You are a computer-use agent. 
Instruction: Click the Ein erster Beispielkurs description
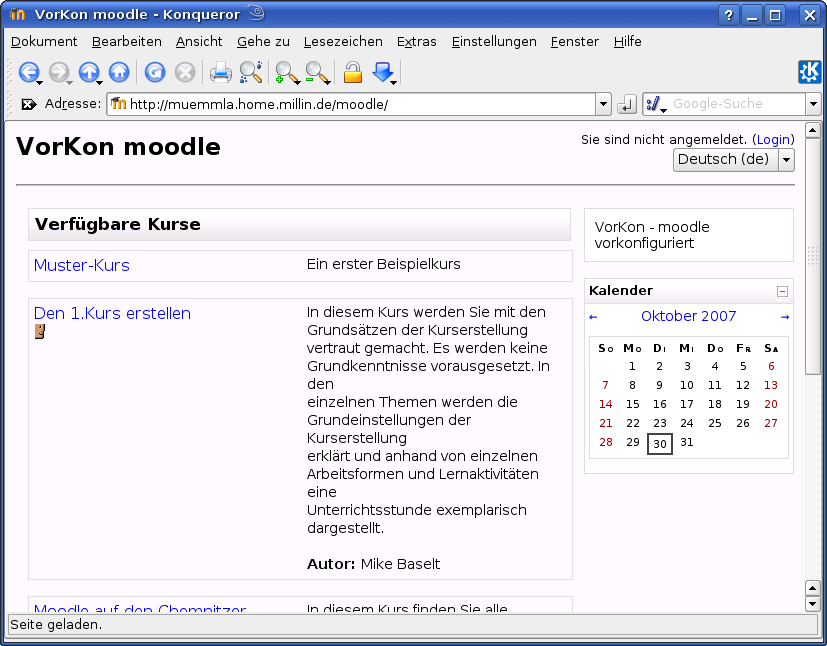click(383, 264)
